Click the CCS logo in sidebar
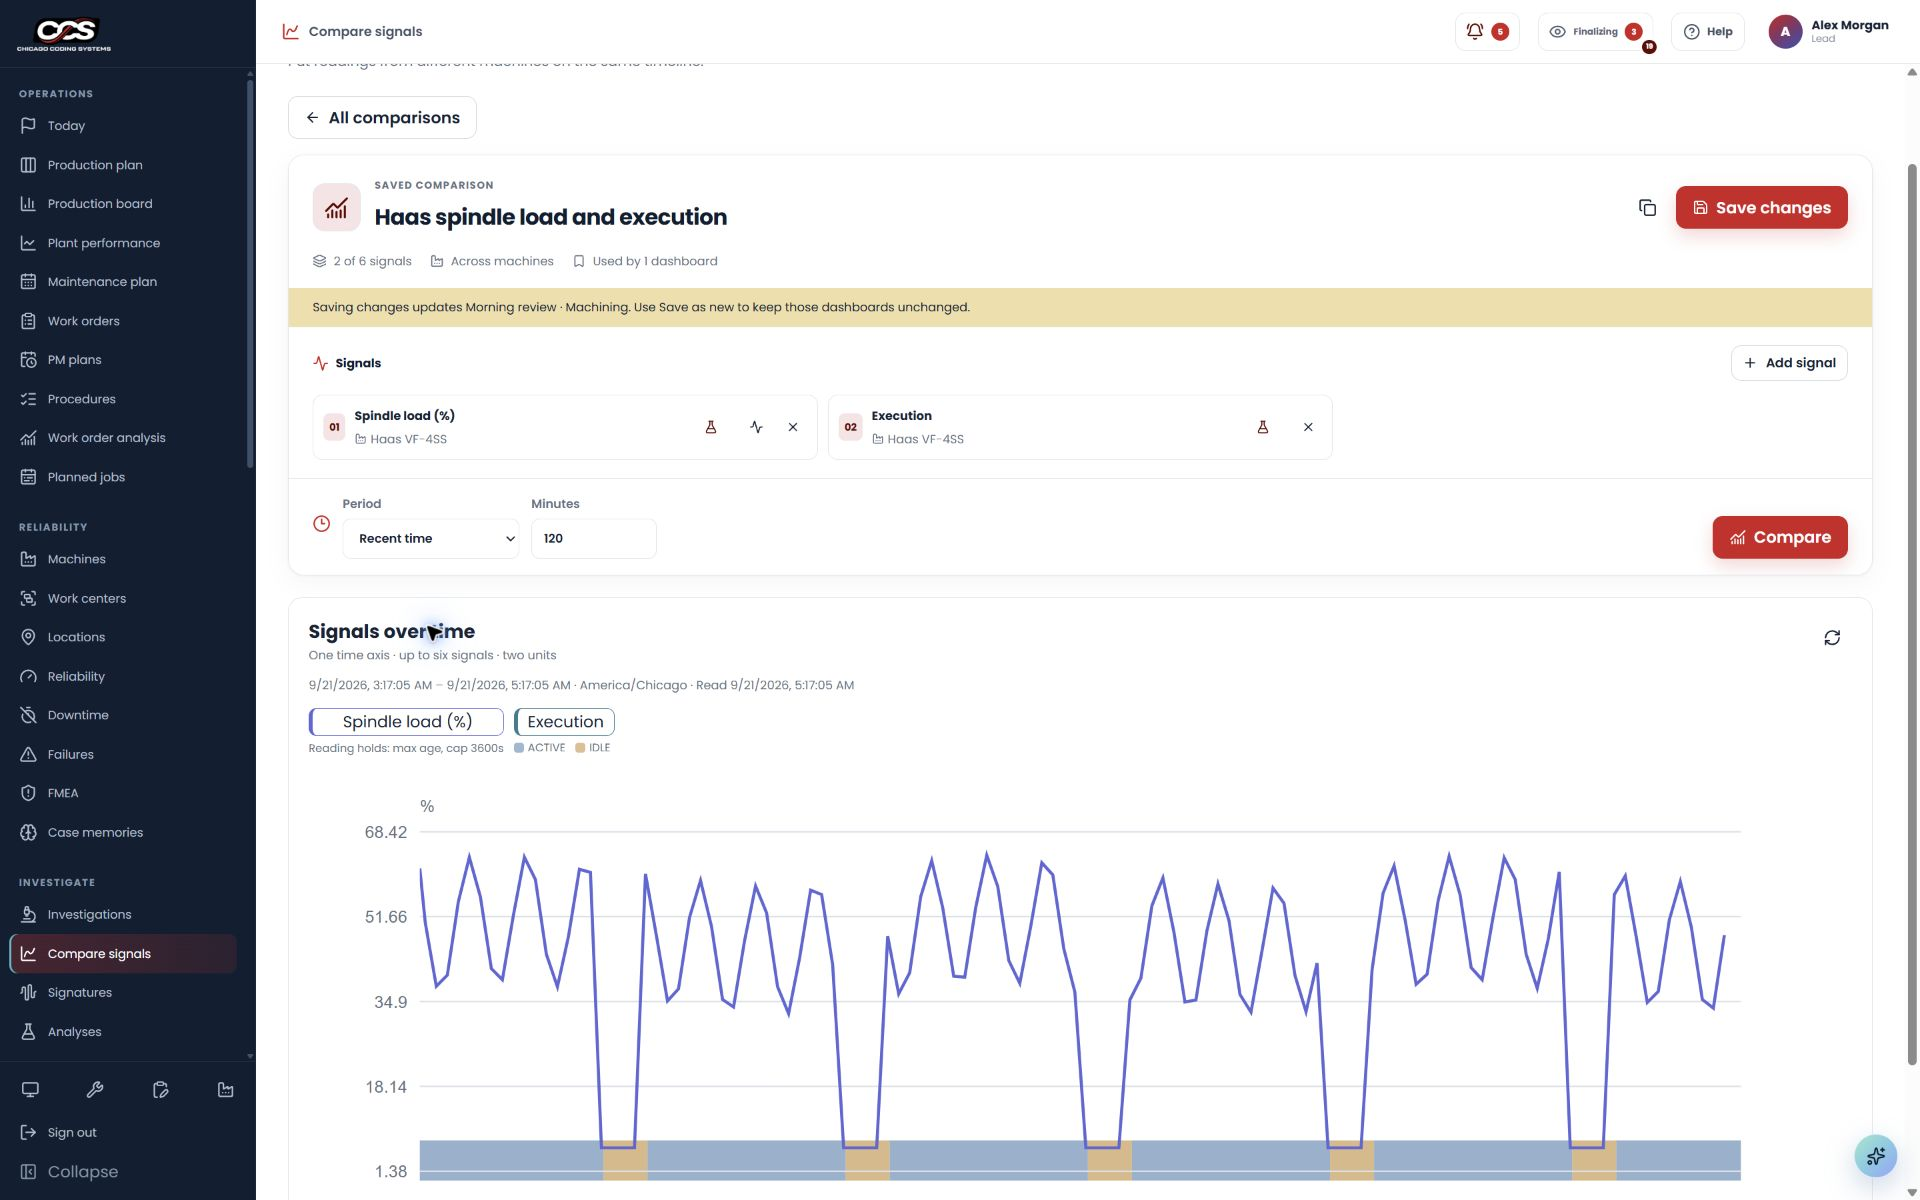 (64, 33)
